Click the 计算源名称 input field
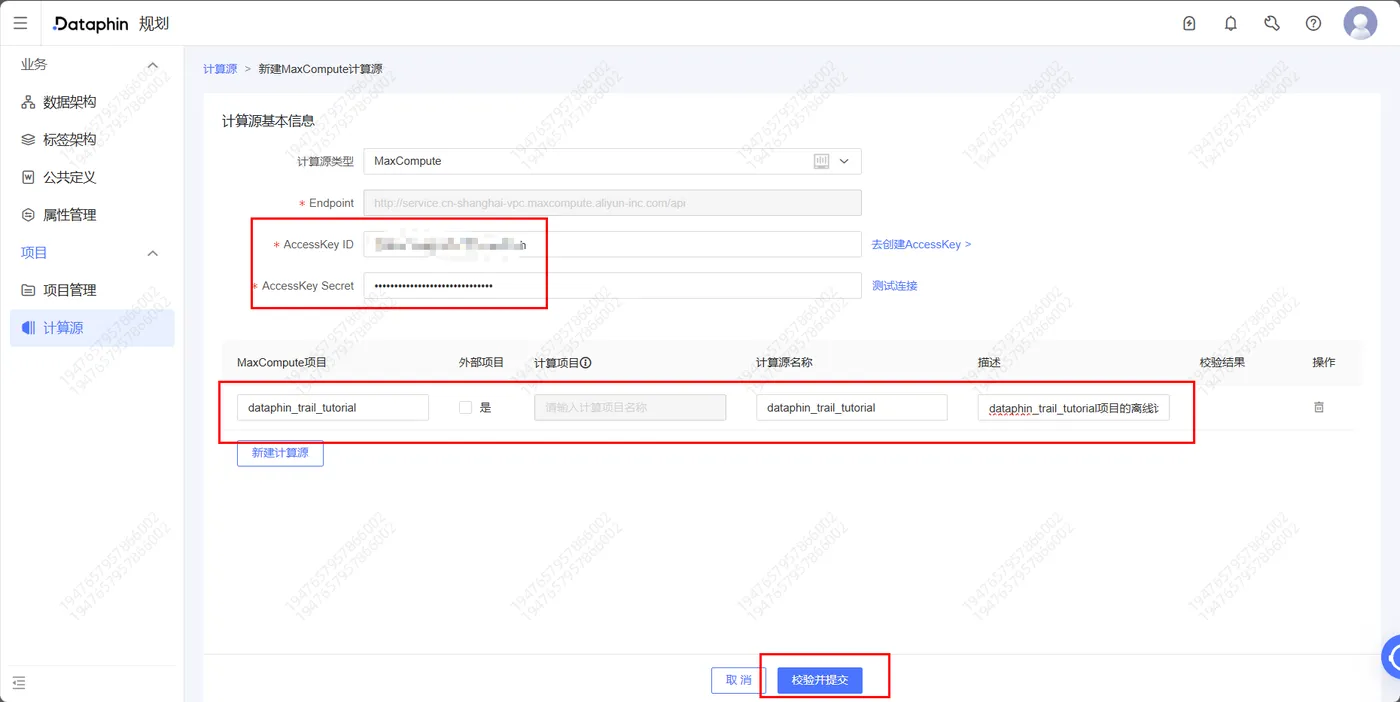This screenshot has height=702, width=1400. click(x=852, y=407)
